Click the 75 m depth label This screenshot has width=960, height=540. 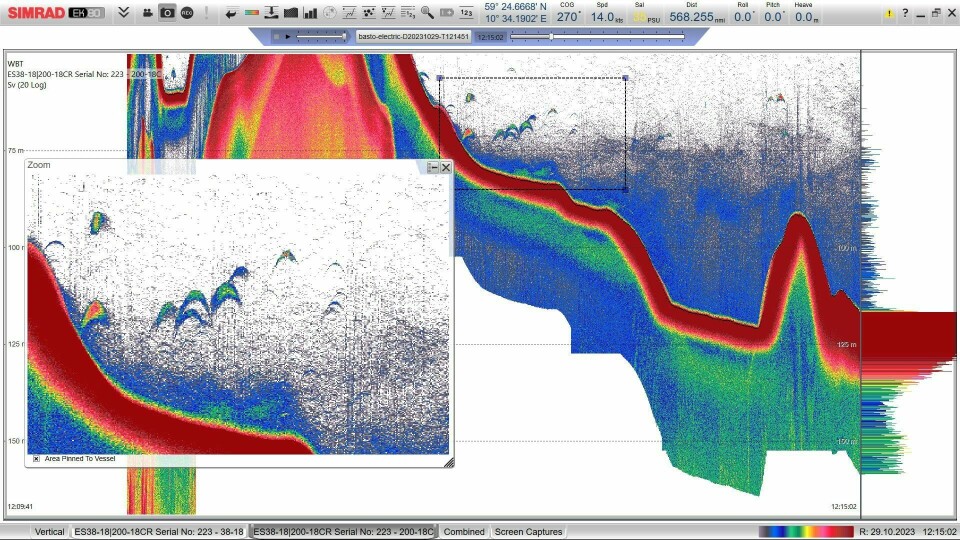coord(15,150)
